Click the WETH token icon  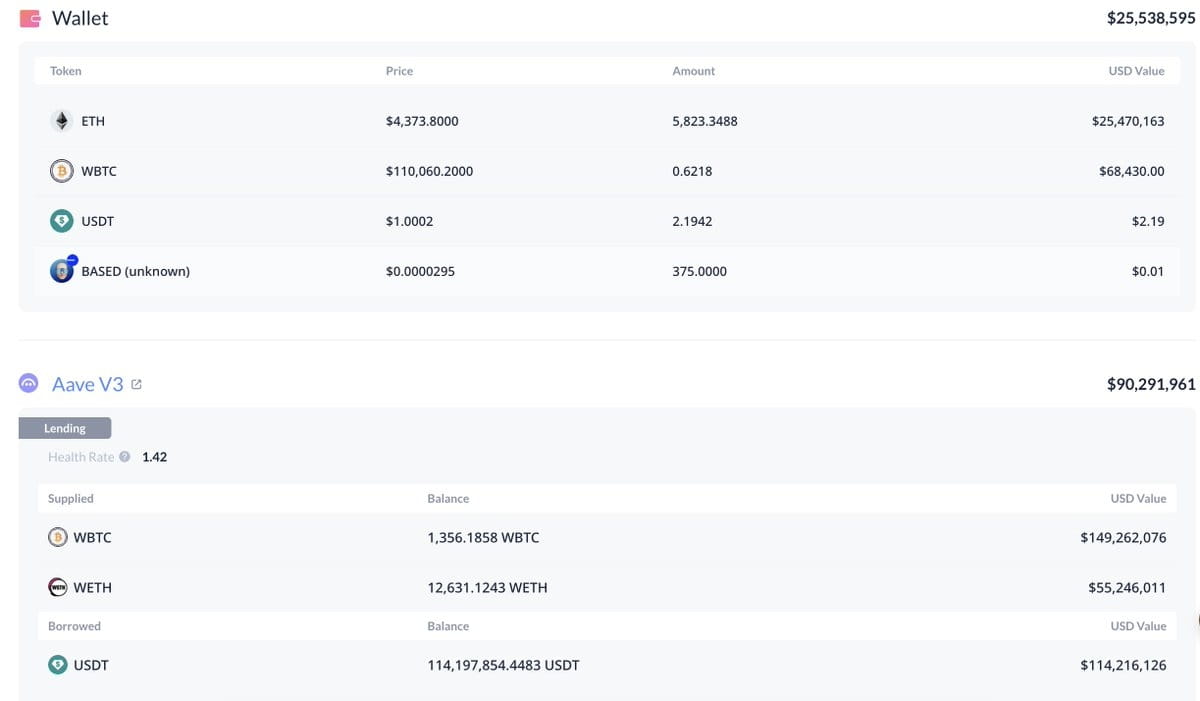[x=59, y=587]
